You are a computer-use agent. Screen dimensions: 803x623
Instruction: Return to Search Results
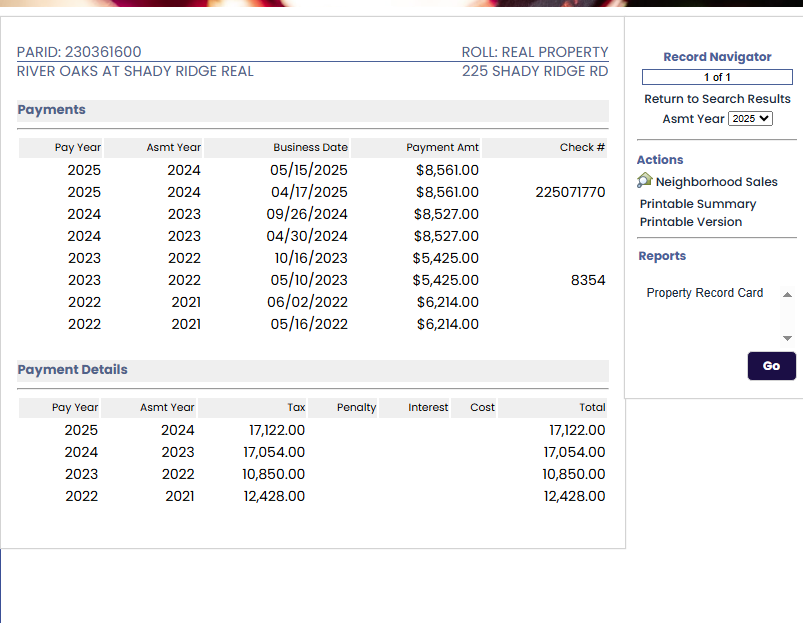coord(717,99)
